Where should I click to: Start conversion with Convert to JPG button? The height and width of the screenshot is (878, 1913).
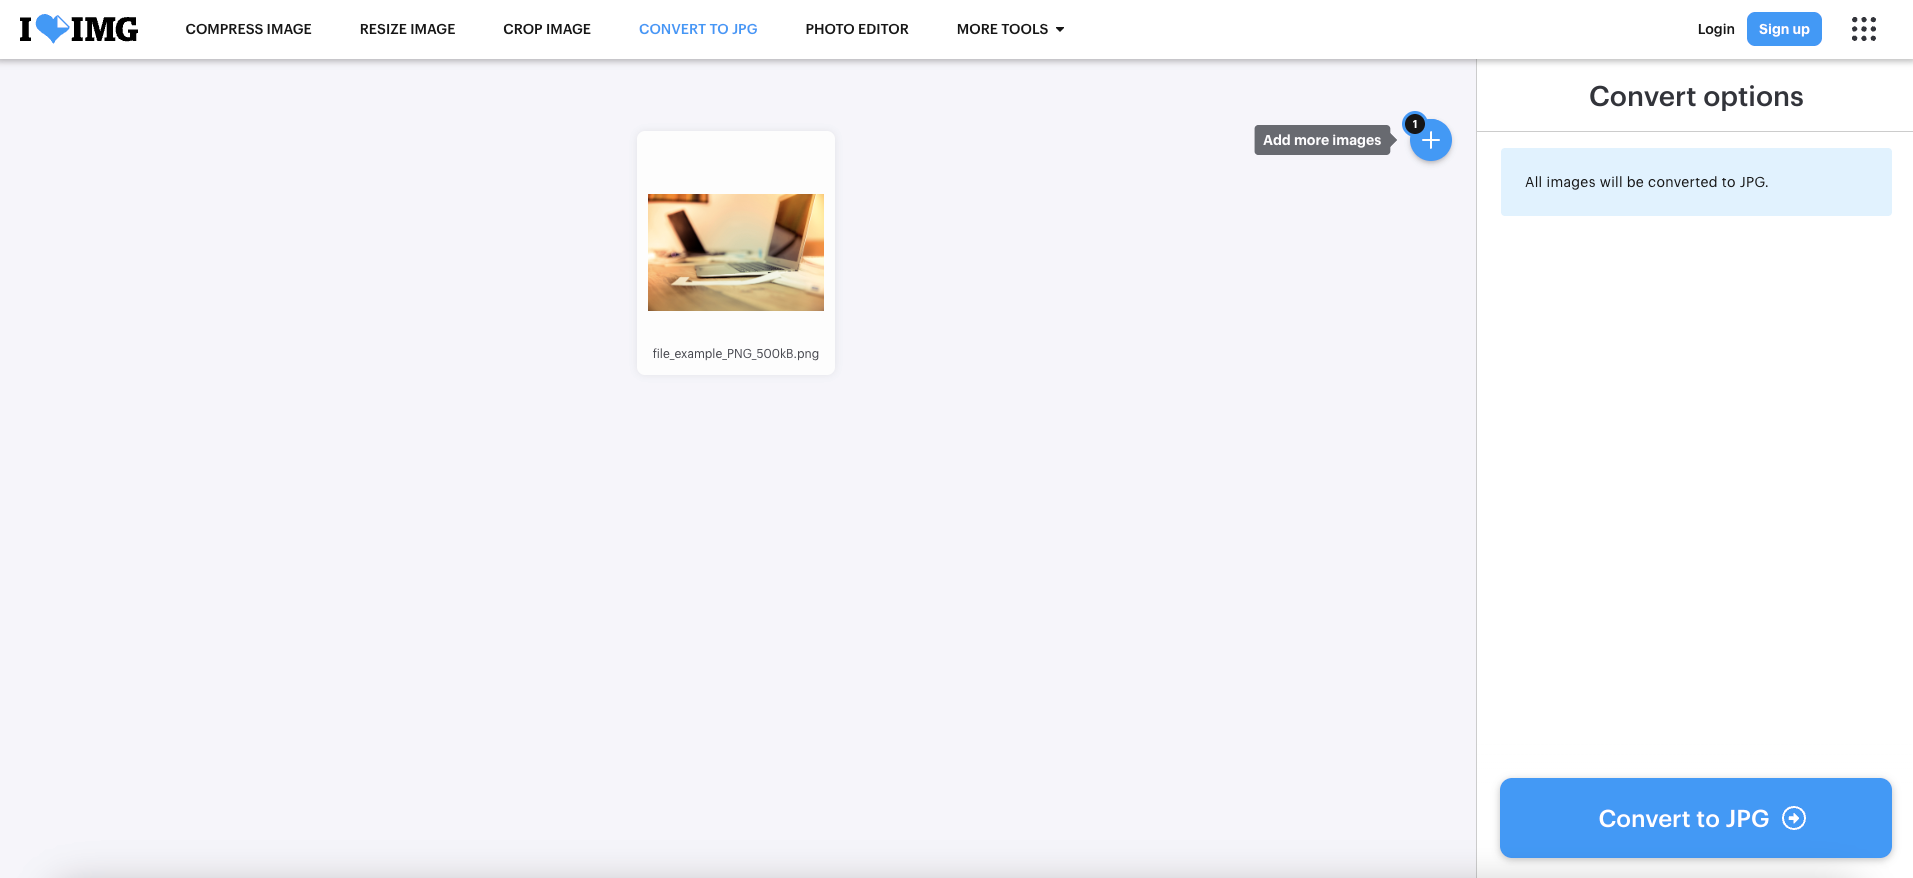tap(1696, 818)
